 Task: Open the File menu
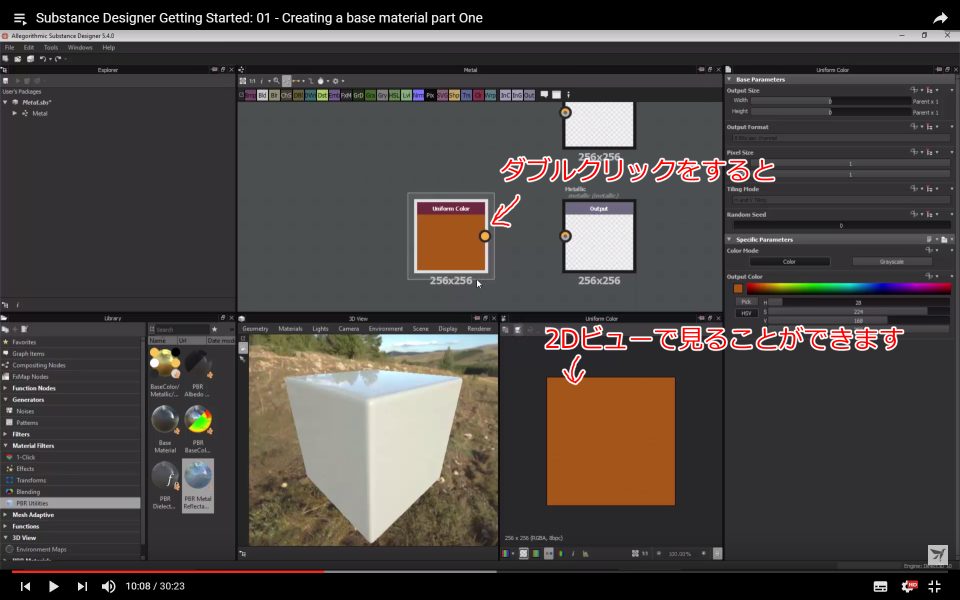[x=9, y=47]
